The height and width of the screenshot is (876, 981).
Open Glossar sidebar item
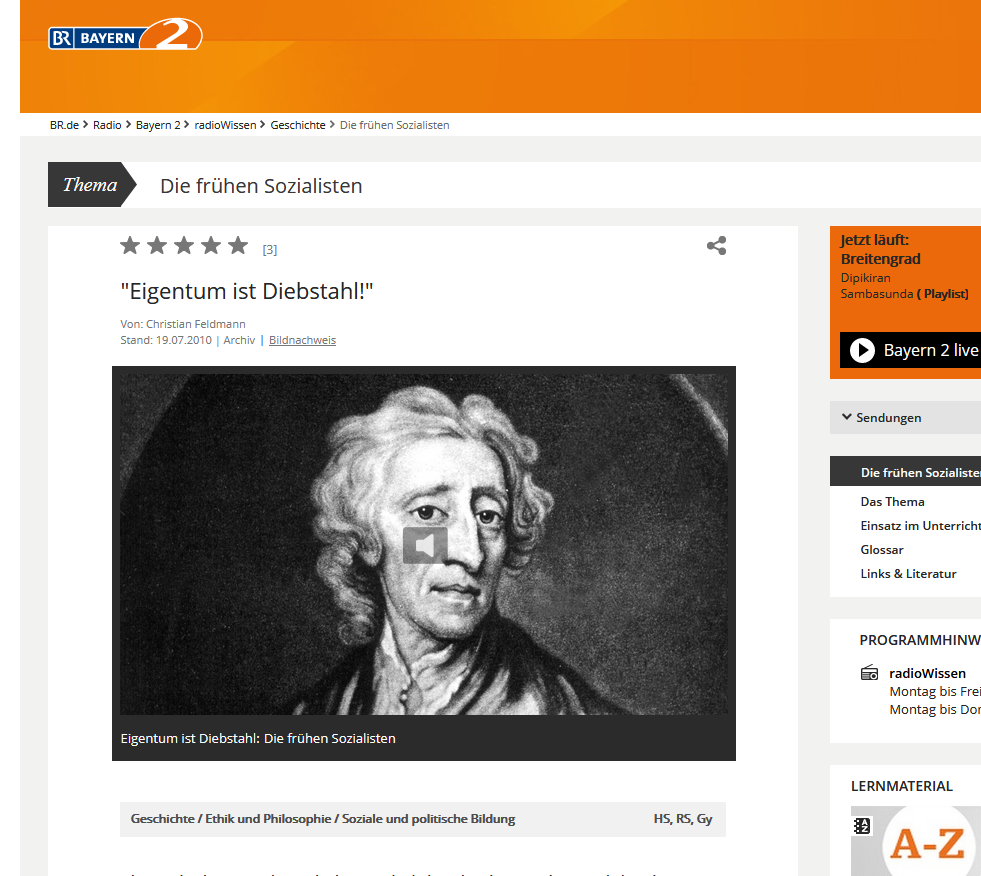(x=882, y=550)
